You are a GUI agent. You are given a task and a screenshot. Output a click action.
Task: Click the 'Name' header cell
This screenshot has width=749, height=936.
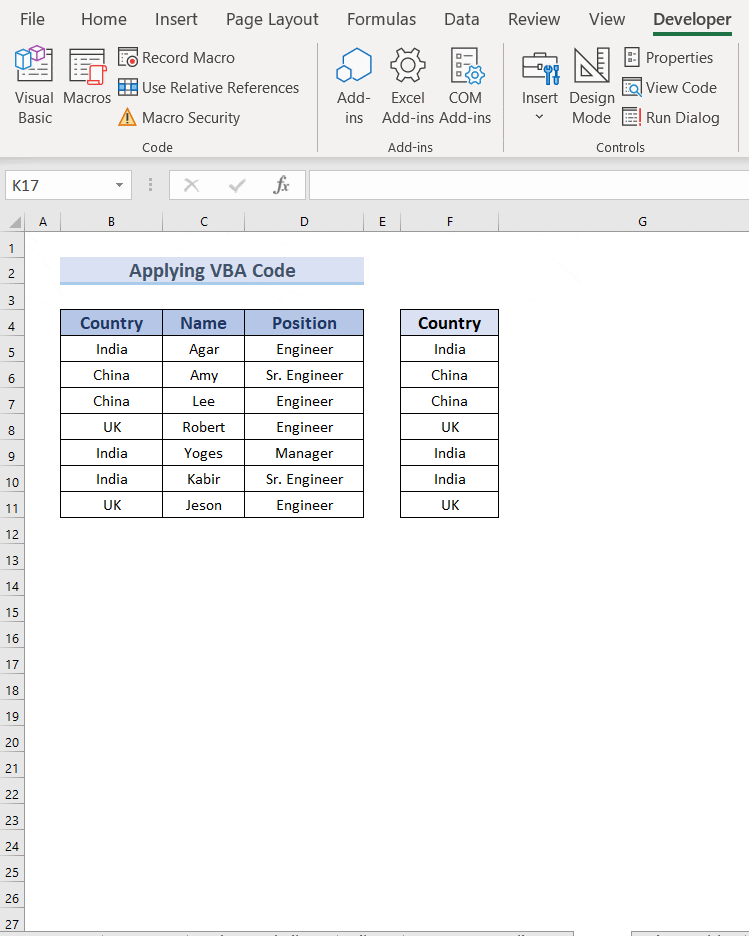(x=204, y=323)
